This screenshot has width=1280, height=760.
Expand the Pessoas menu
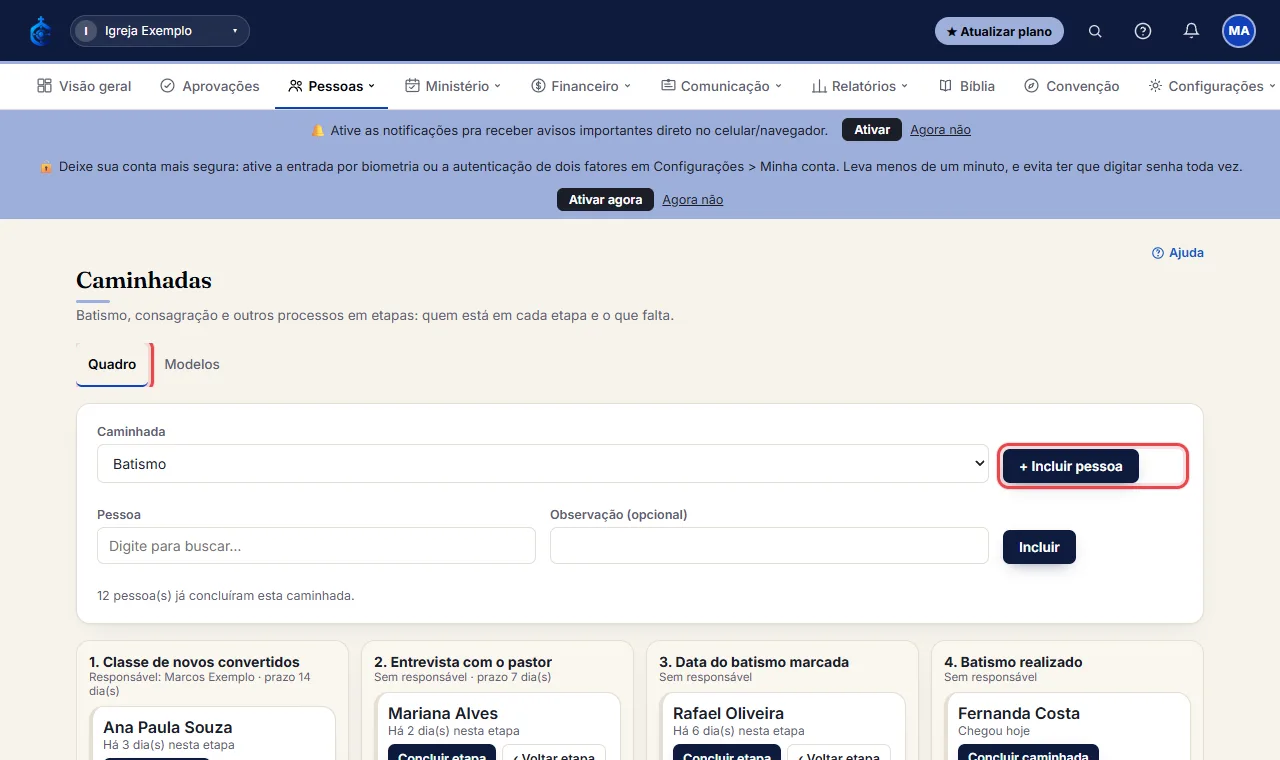click(331, 86)
